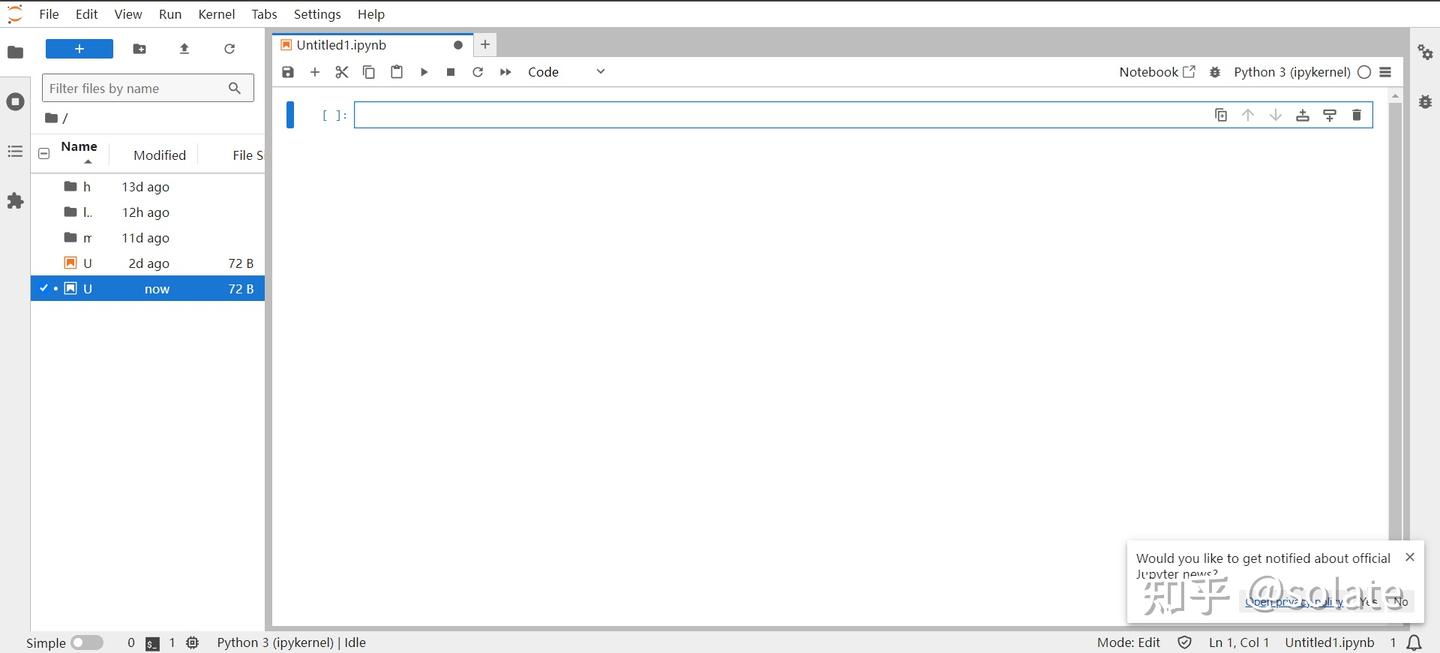Duplicate the cell with the copy icon
Viewport: 1440px width, 653px height.
pyautogui.click(x=1220, y=114)
